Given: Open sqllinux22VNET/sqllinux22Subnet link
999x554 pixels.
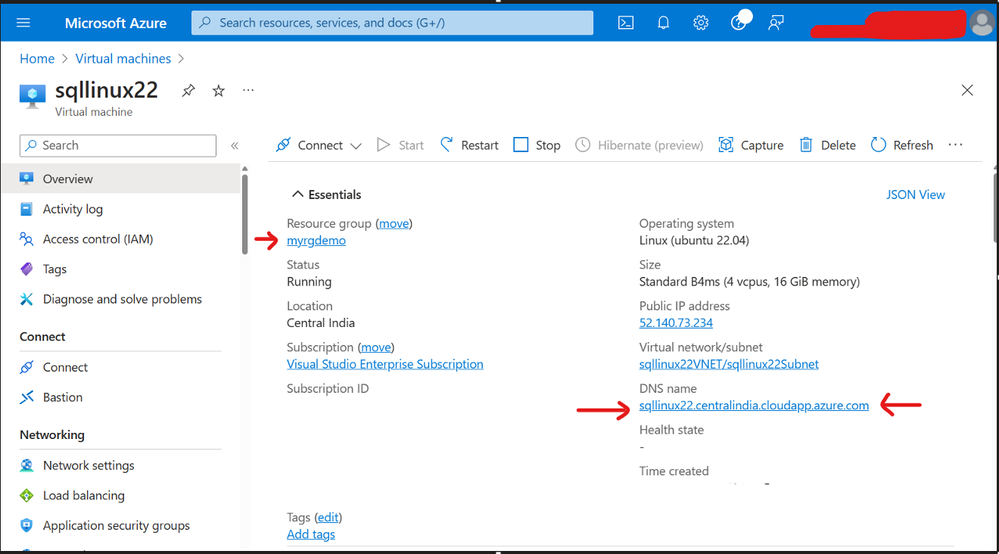Looking at the screenshot, I should click(729, 364).
